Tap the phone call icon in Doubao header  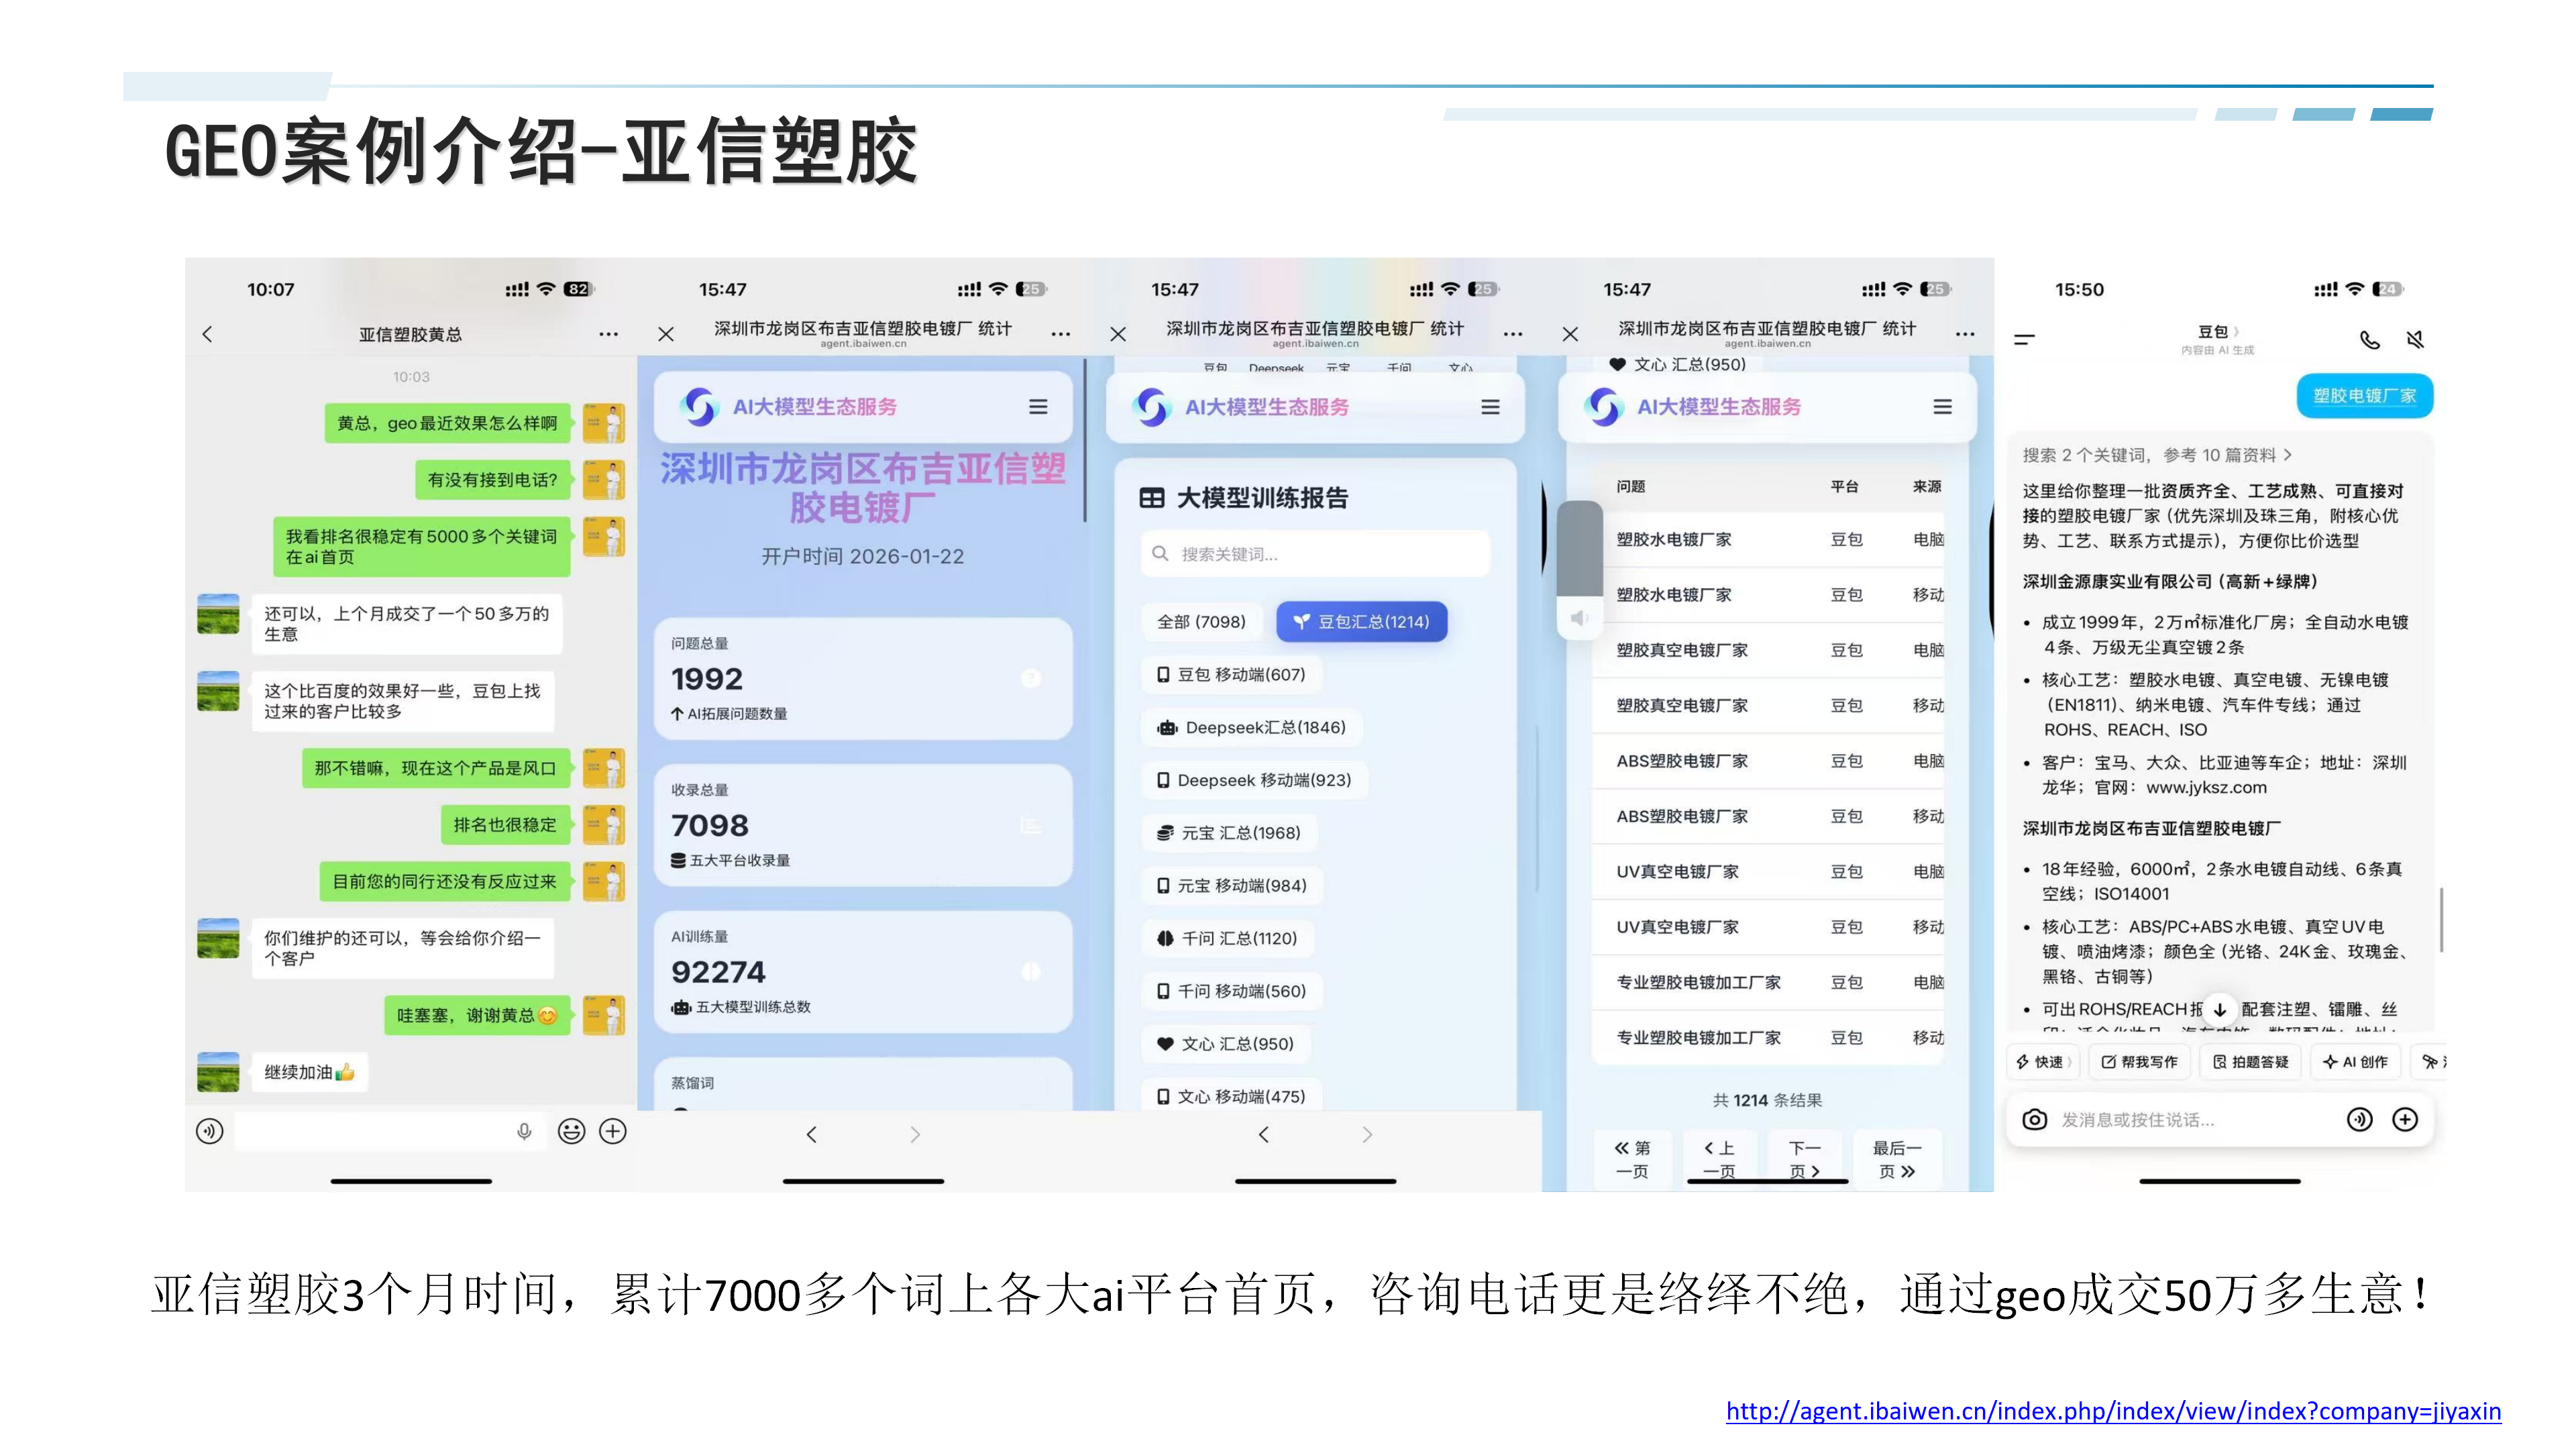coord(2370,340)
